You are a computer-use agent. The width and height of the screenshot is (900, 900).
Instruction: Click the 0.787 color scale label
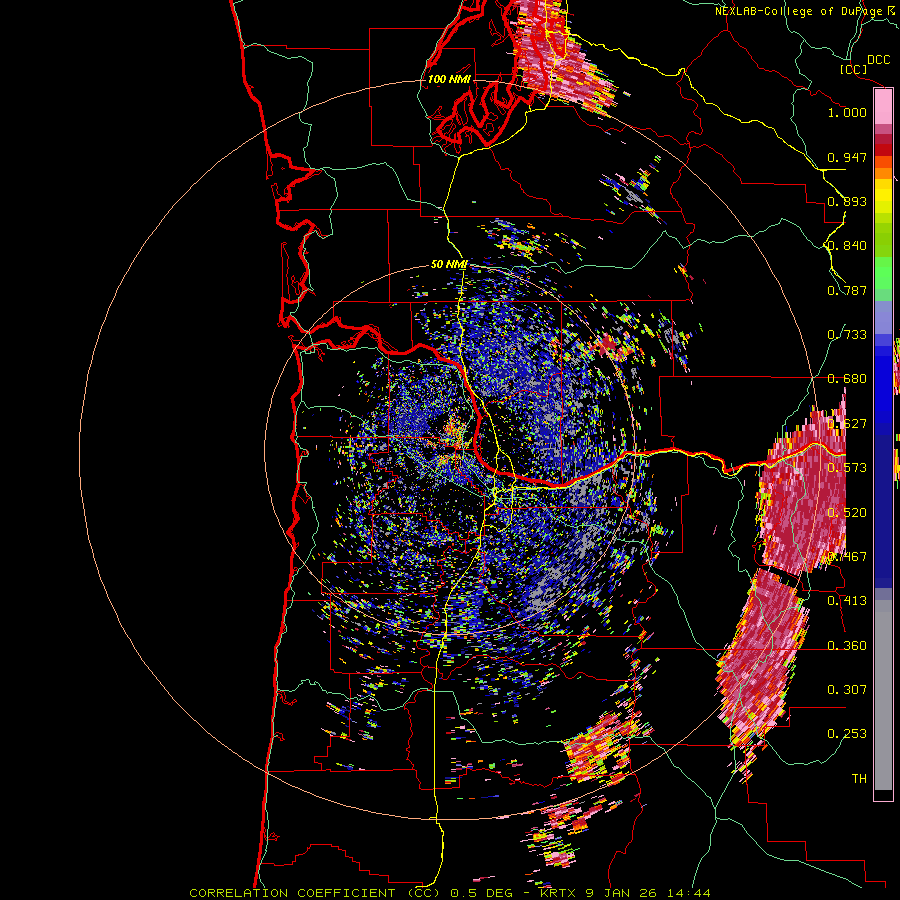pyautogui.click(x=847, y=290)
